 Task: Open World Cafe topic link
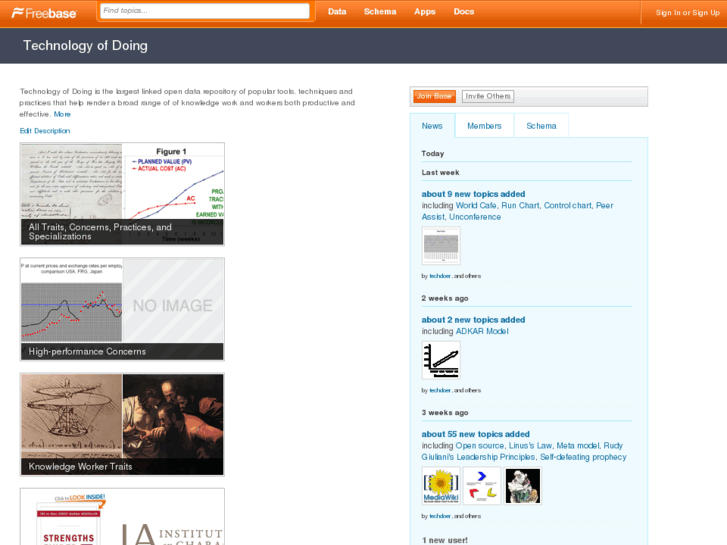pyautogui.click(x=476, y=205)
